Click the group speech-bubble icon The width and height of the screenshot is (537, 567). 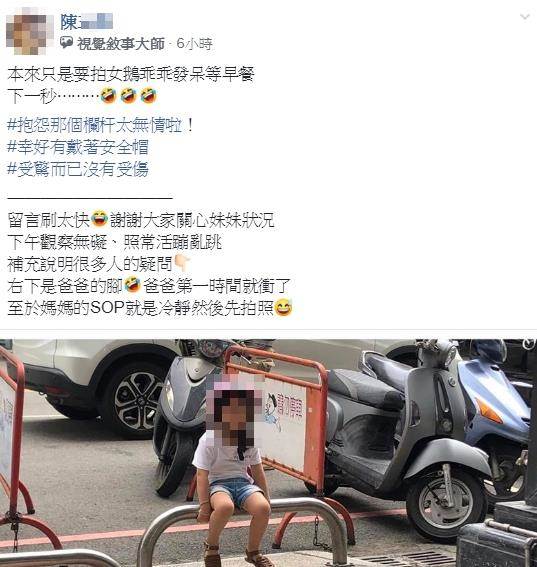[67, 43]
